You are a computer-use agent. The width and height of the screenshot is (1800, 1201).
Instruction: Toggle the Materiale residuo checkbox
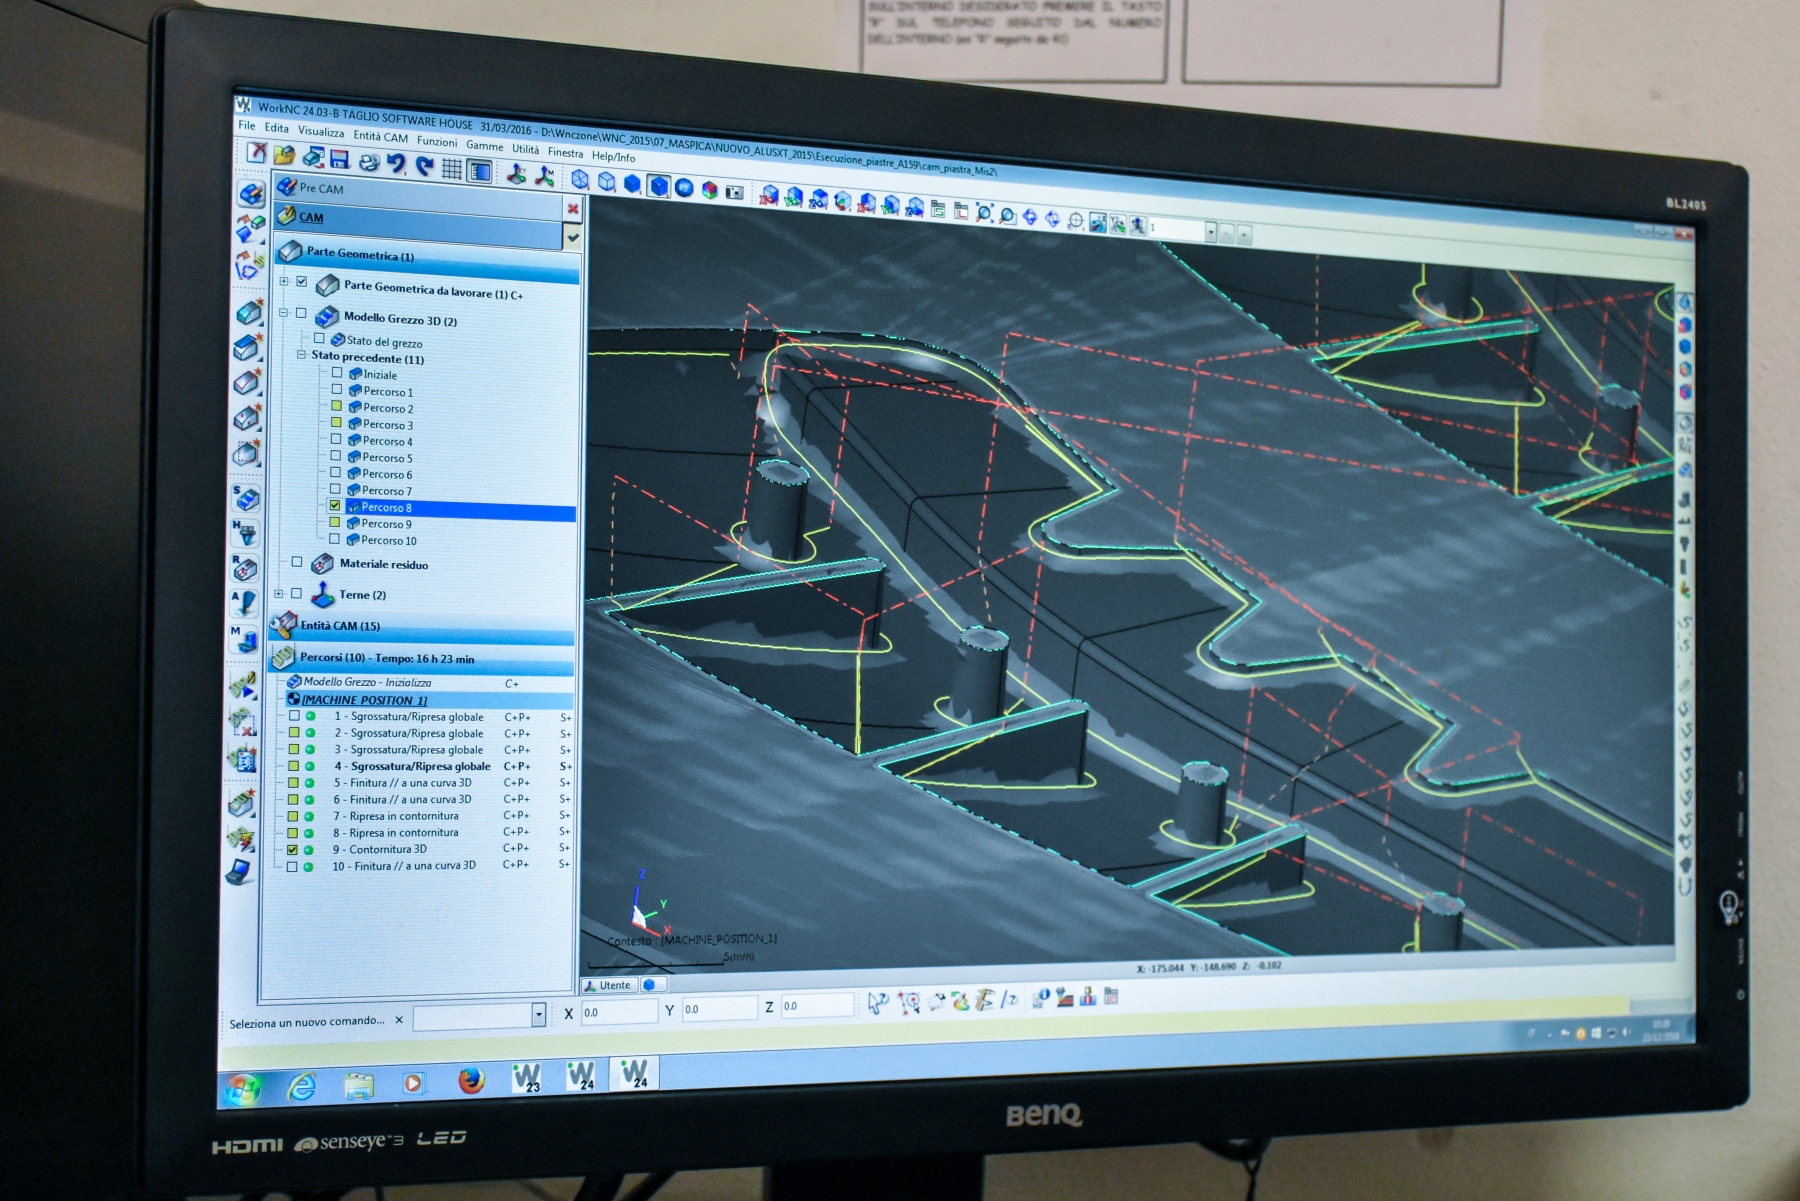click(x=297, y=562)
